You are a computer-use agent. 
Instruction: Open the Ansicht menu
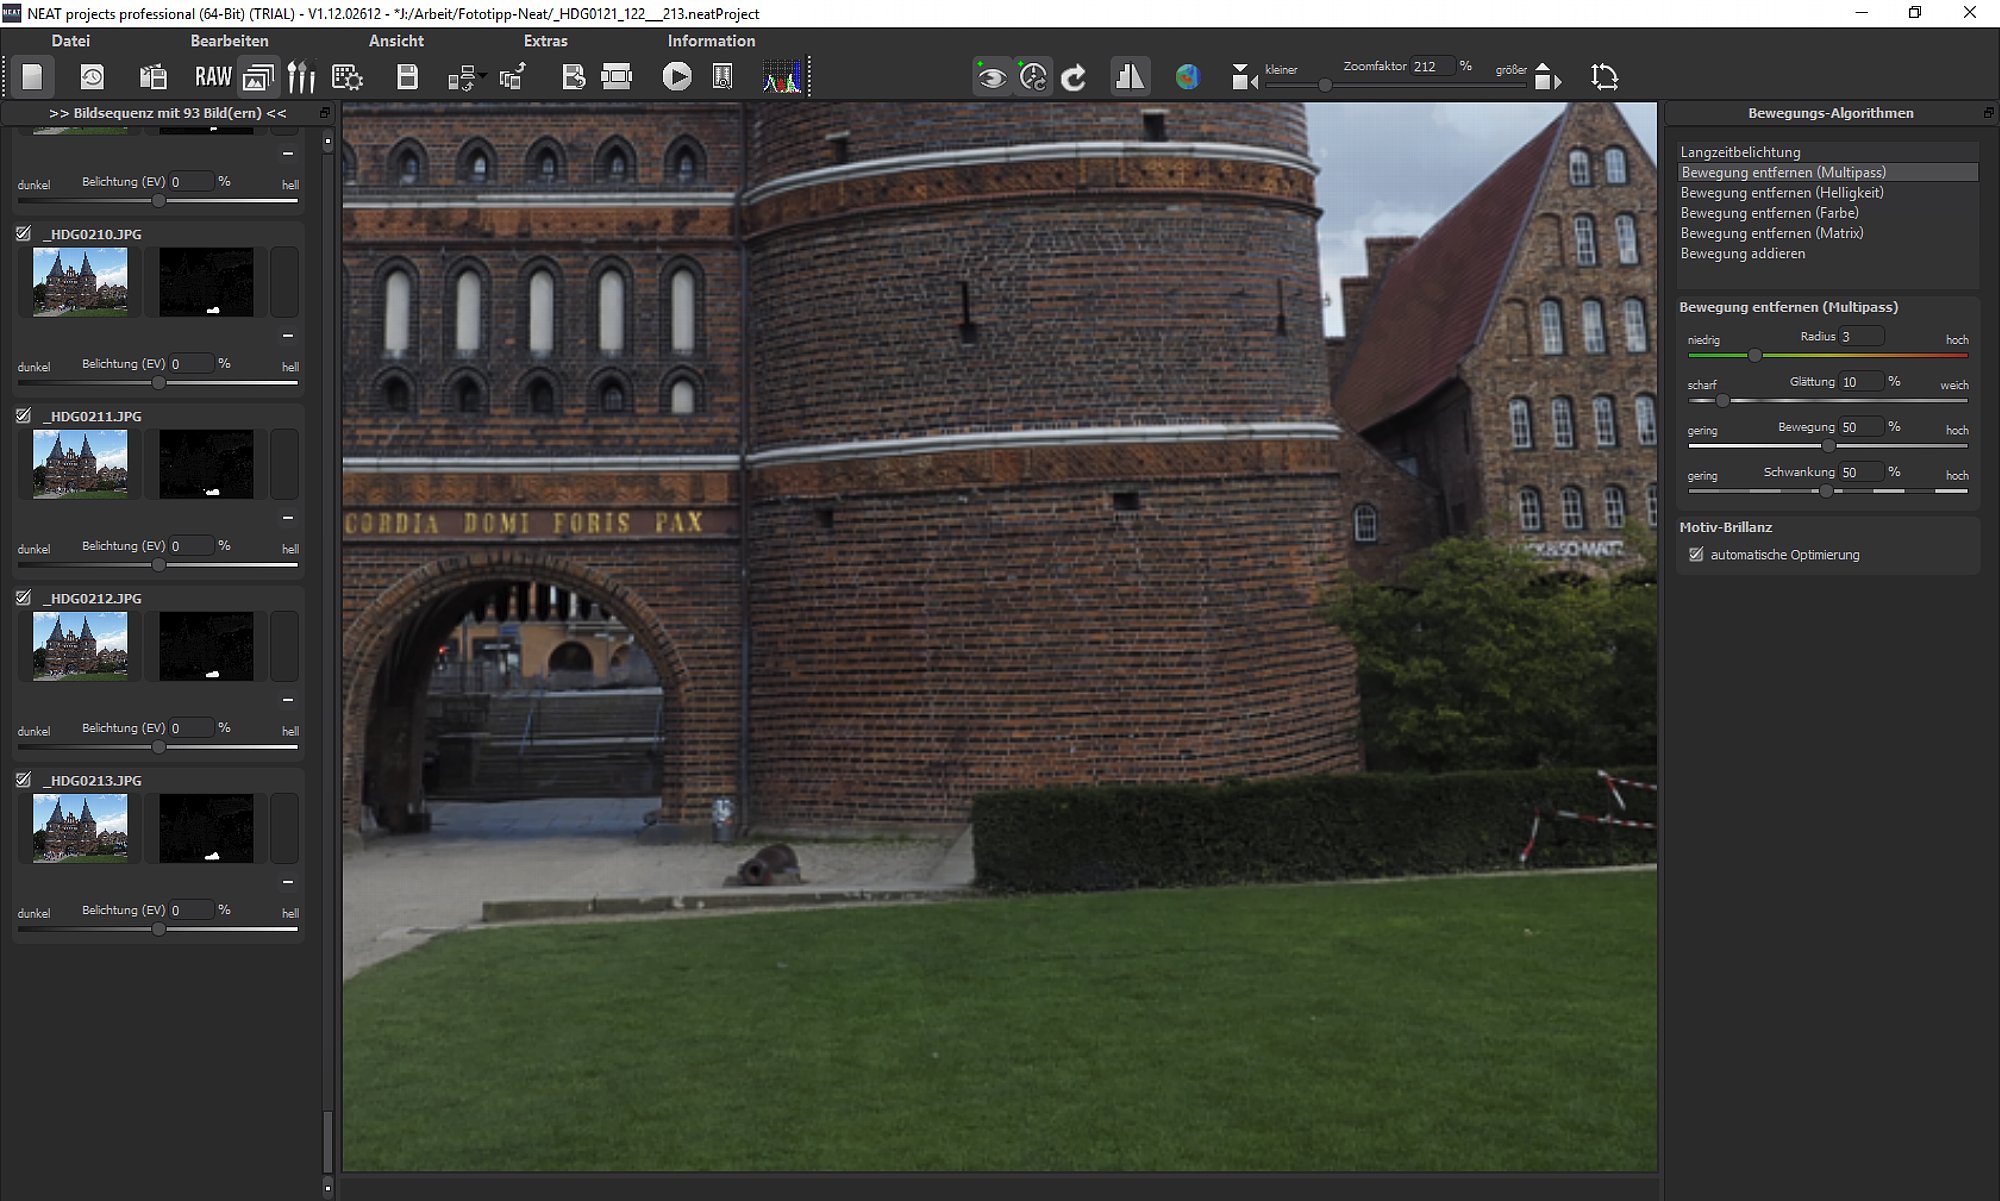[x=396, y=41]
